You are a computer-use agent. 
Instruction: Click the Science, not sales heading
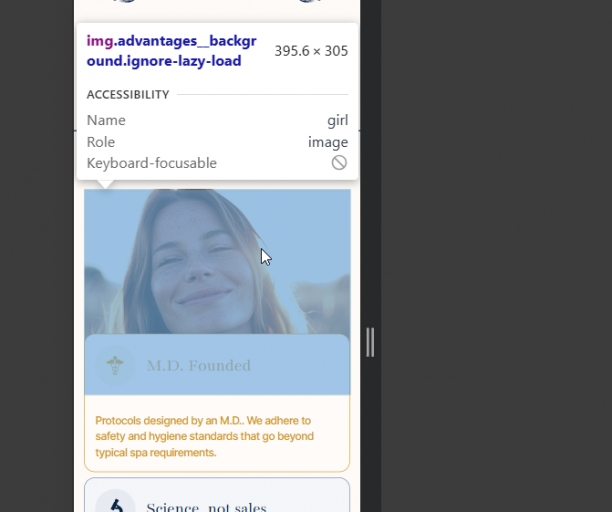(x=206, y=507)
